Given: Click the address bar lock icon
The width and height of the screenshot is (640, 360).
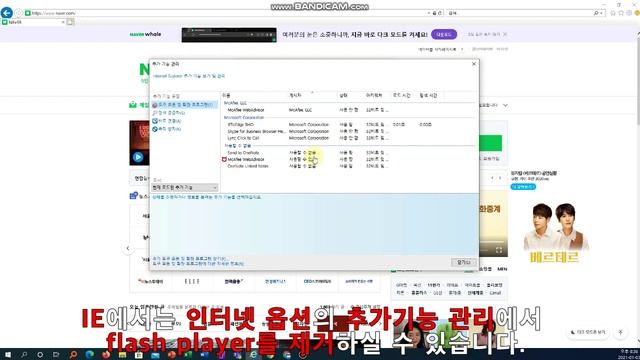Looking at the screenshot, I should [434, 13].
